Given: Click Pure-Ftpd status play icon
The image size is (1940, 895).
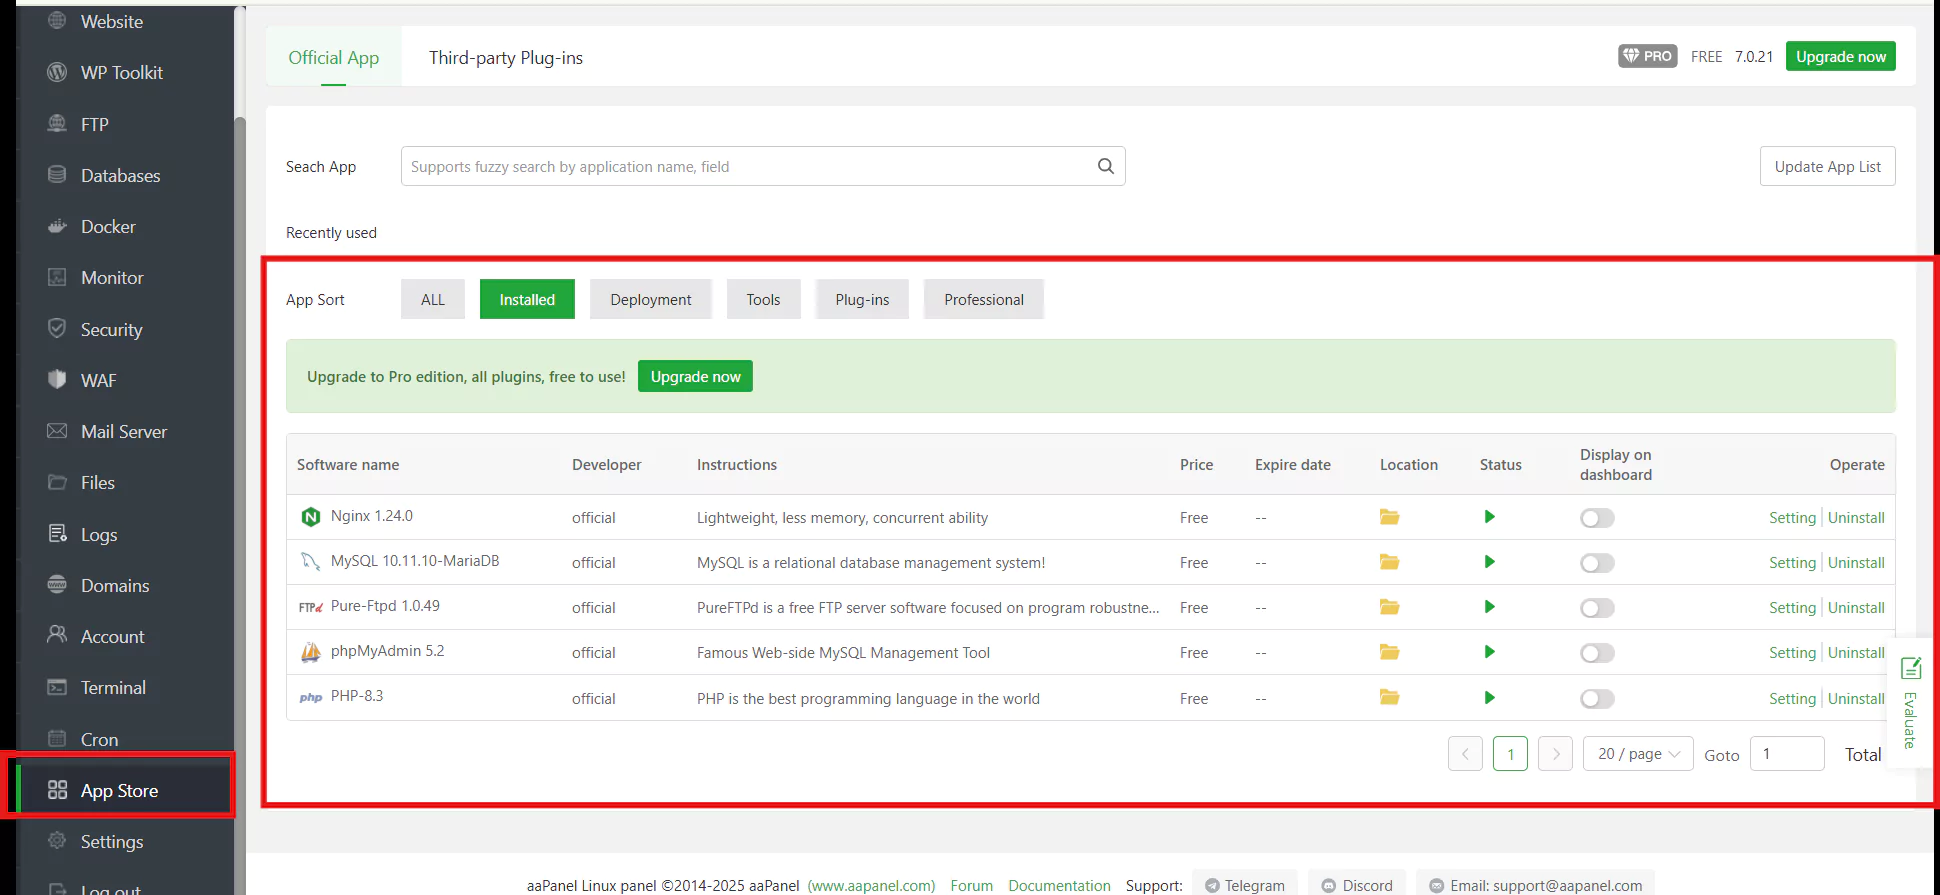Looking at the screenshot, I should coord(1489,607).
